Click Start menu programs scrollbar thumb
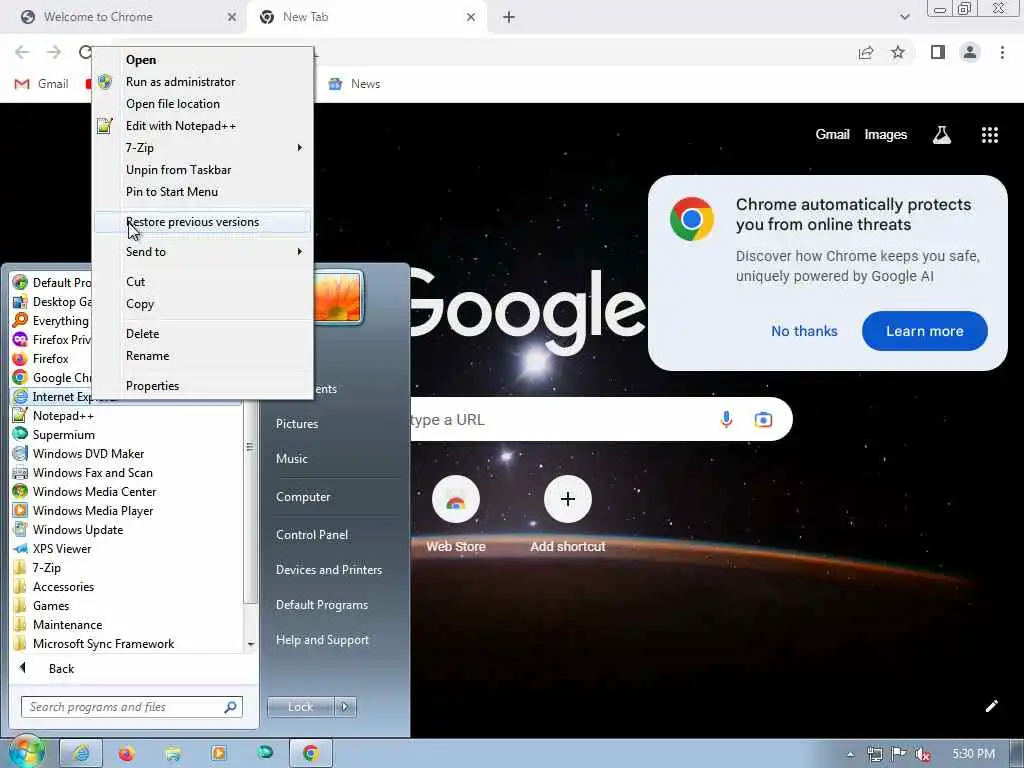The width and height of the screenshot is (1024, 768). click(x=249, y=447)
